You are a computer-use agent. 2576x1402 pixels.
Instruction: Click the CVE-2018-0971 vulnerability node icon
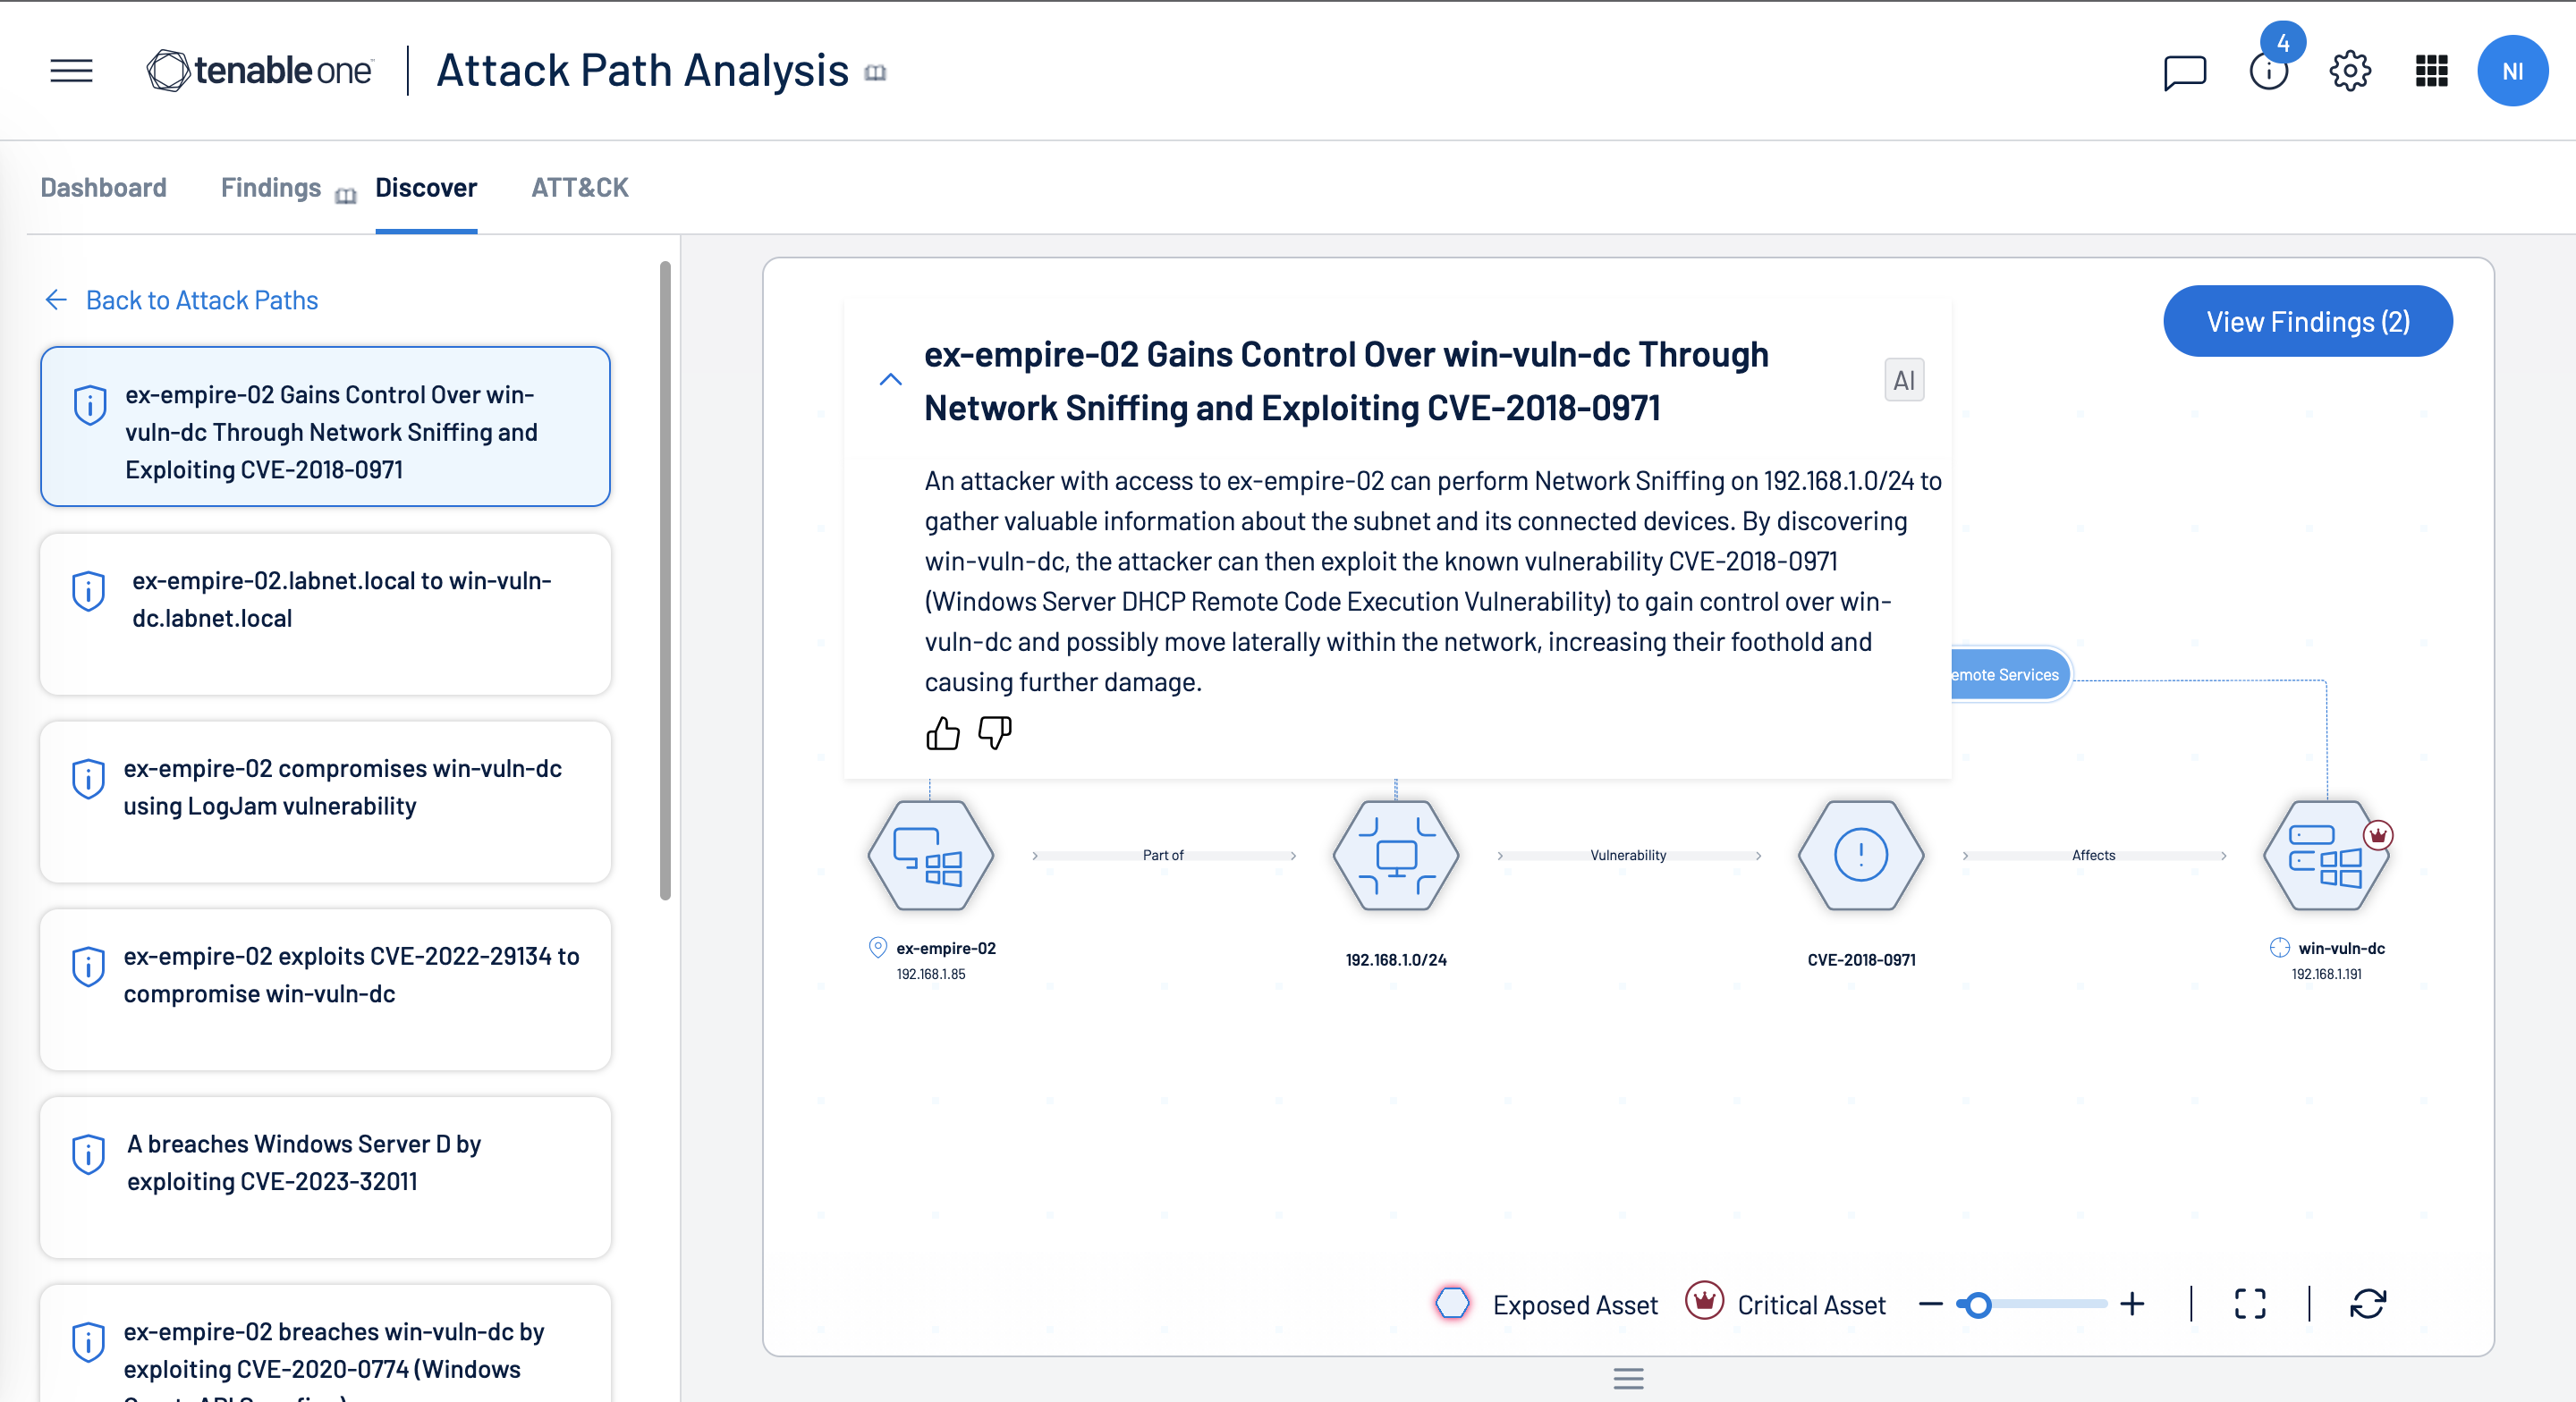(x=1861, y=855)
